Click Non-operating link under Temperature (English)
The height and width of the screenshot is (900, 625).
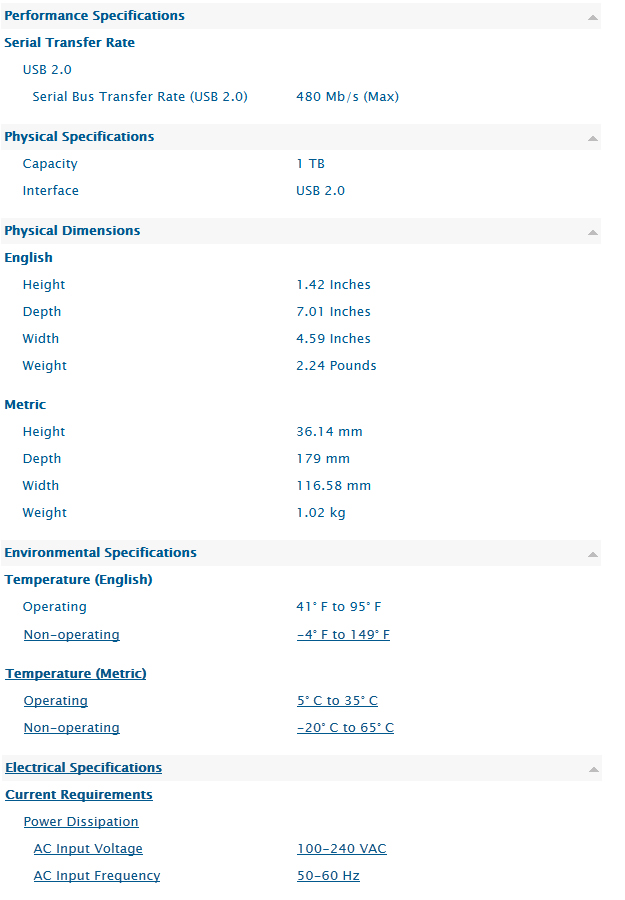[71, 635]
